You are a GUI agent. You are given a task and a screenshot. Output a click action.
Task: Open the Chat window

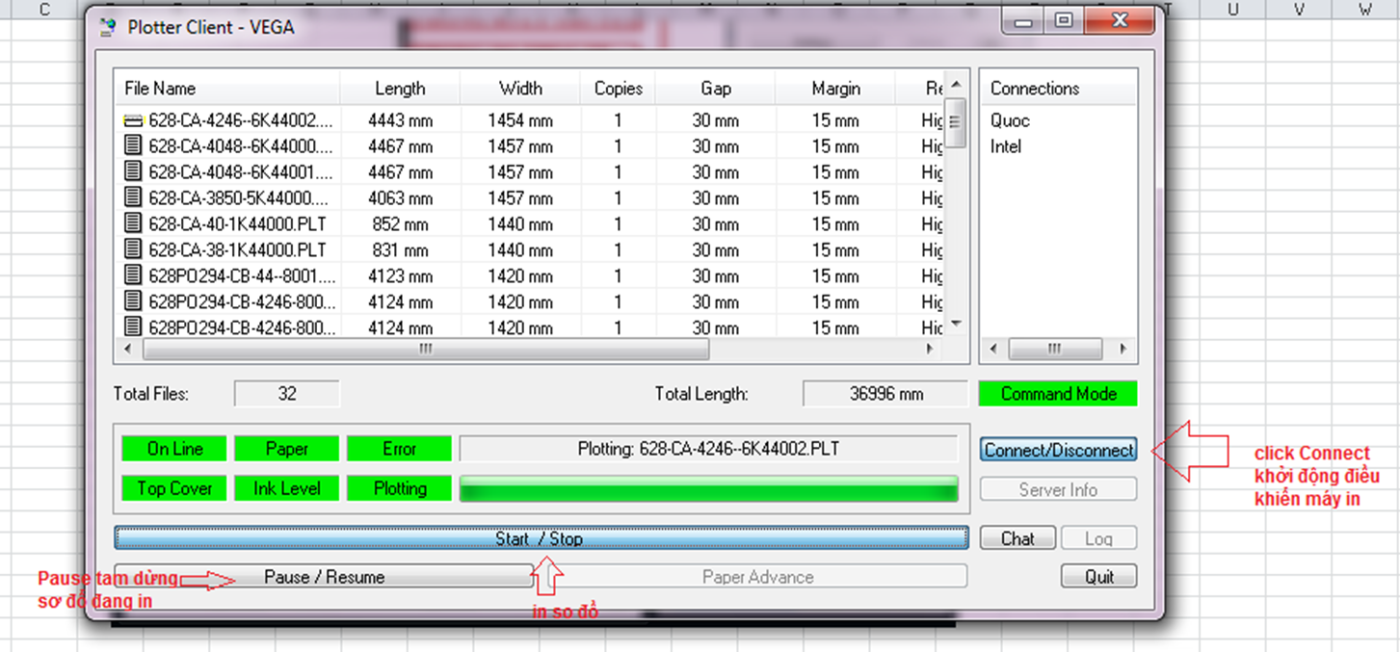[1018, 539]
